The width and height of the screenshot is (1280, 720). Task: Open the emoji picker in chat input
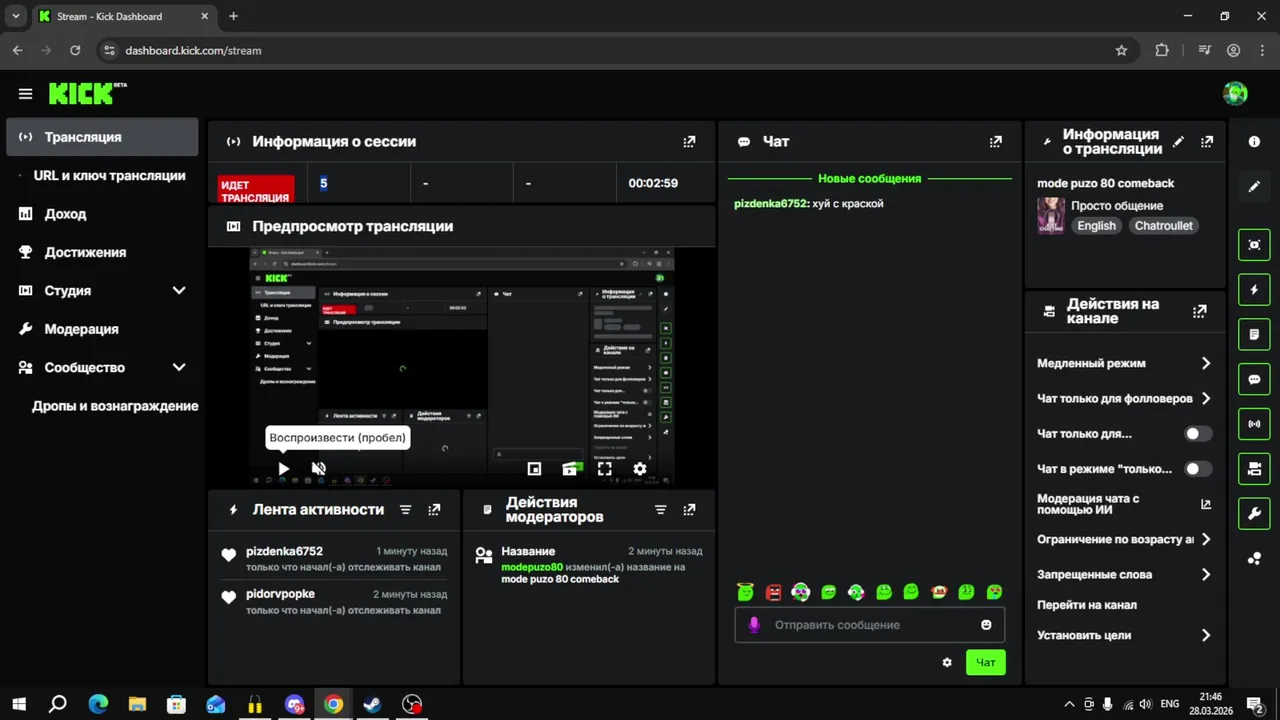[986, 625]
